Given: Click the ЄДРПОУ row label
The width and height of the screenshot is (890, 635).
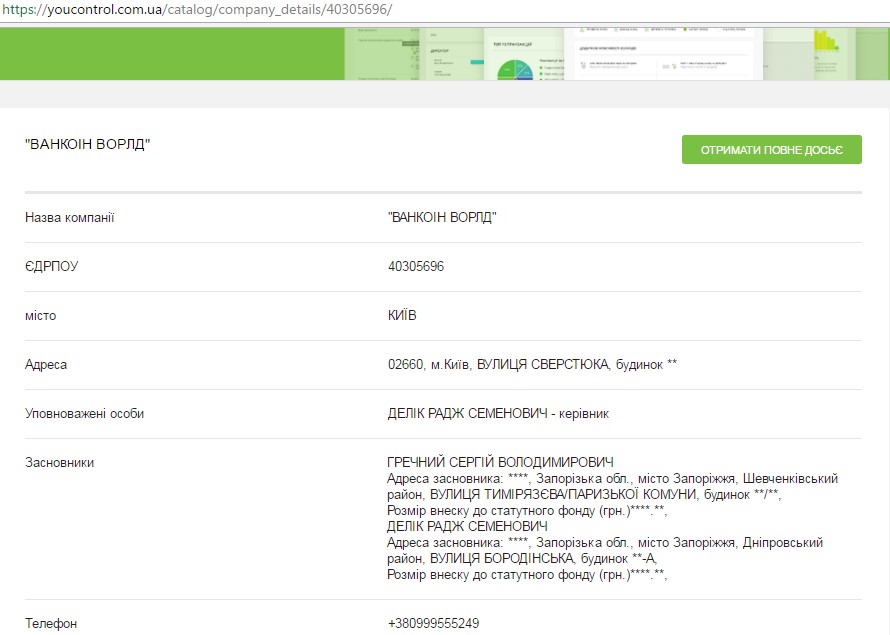Looking at the screenshot, I should click(51, 267).
